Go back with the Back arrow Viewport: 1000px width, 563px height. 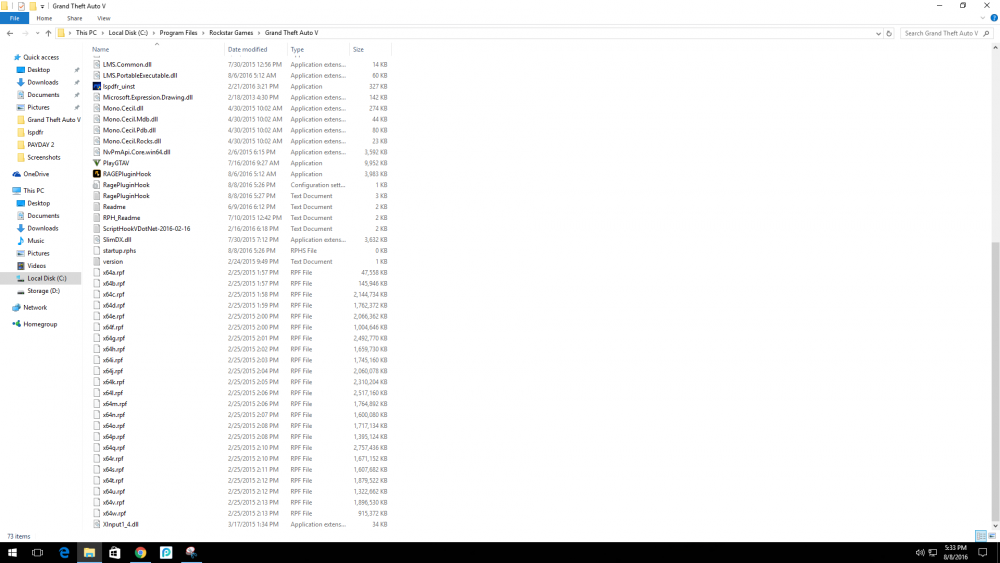tap(10, 33)
